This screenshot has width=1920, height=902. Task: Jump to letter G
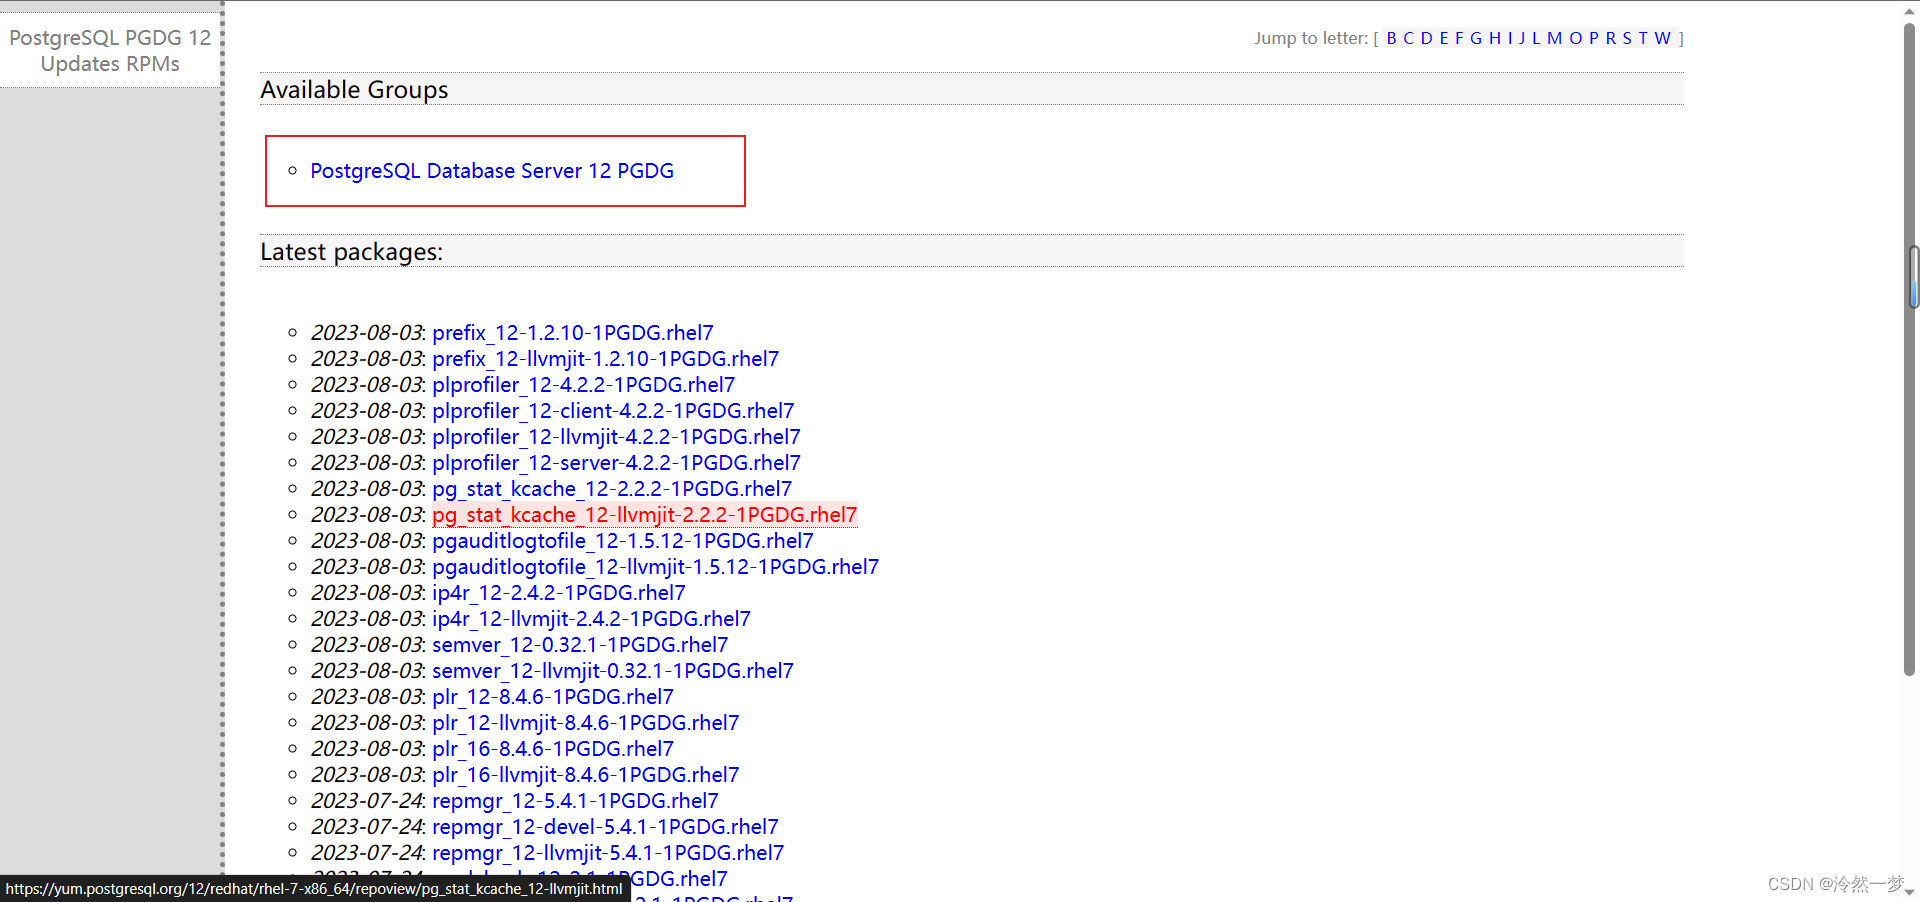click(x=1476, y=38)
